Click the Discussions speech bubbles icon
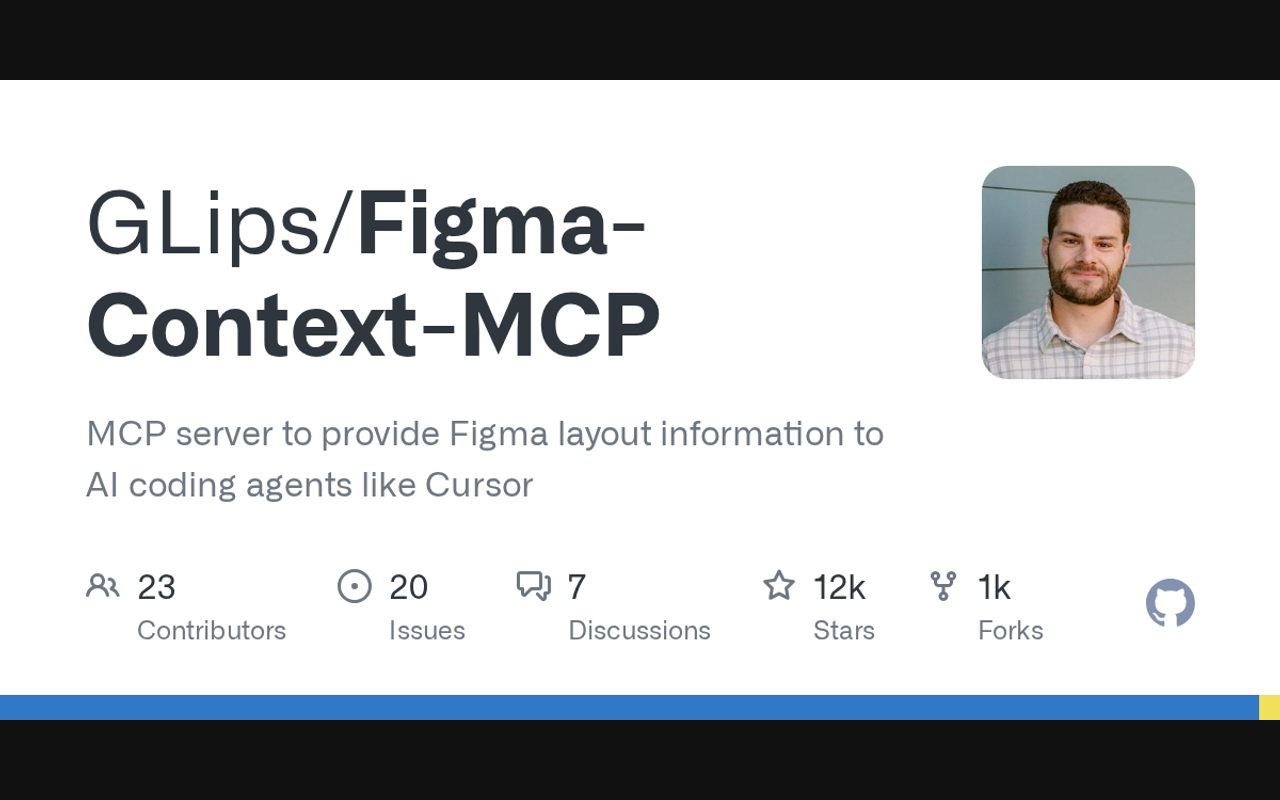Image resolution: width=1280 pixels, height=800 pixels. 533,586
